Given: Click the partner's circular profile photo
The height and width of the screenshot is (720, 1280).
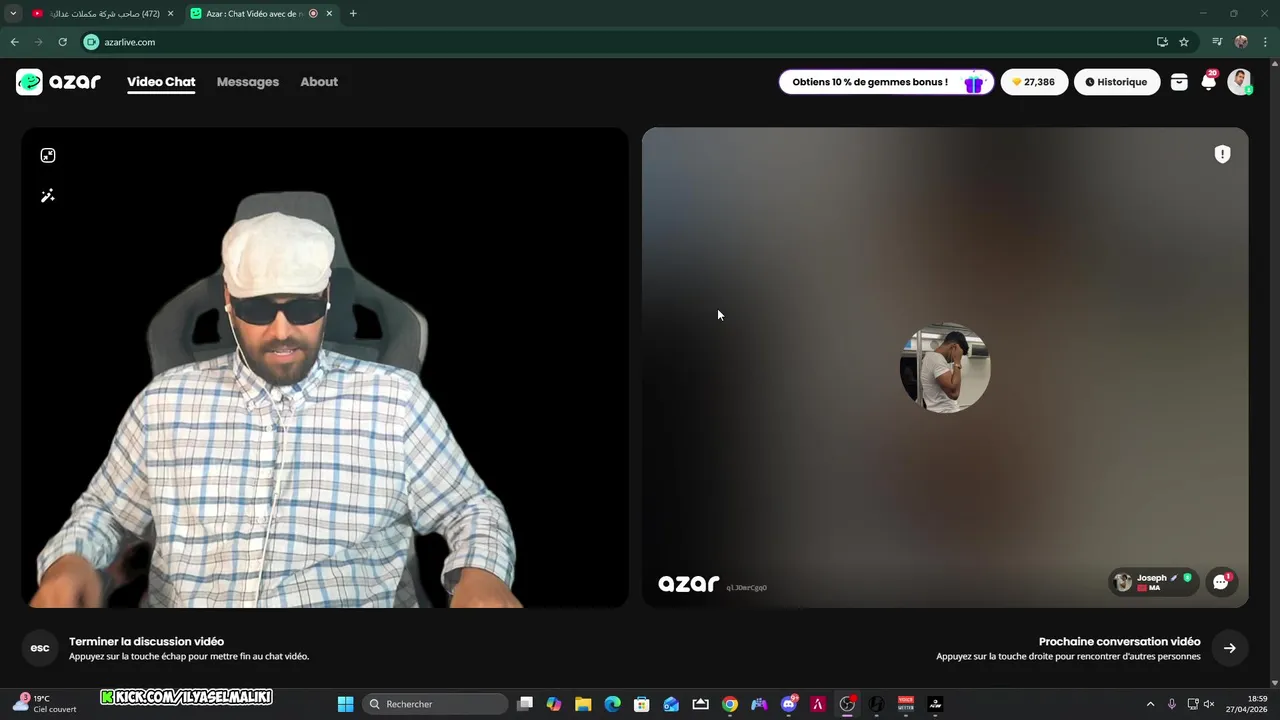Looking at the screenshot, I should (945, 367).
